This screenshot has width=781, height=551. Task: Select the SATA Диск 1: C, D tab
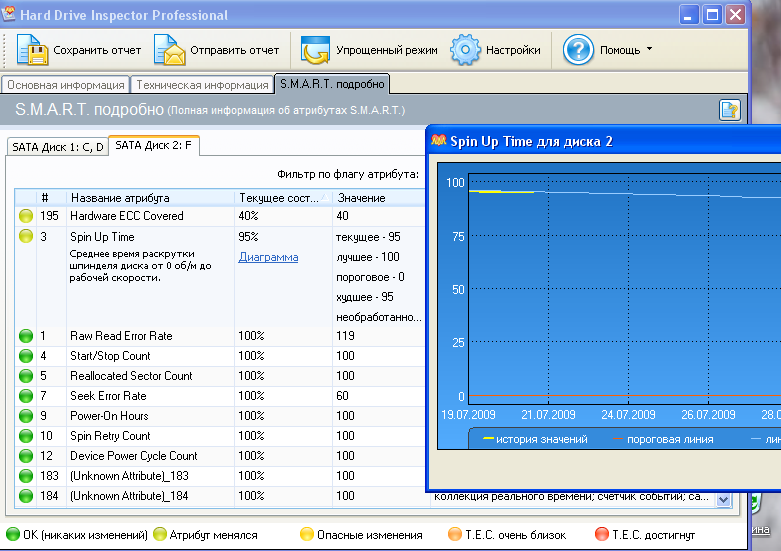tap(57, 146)
